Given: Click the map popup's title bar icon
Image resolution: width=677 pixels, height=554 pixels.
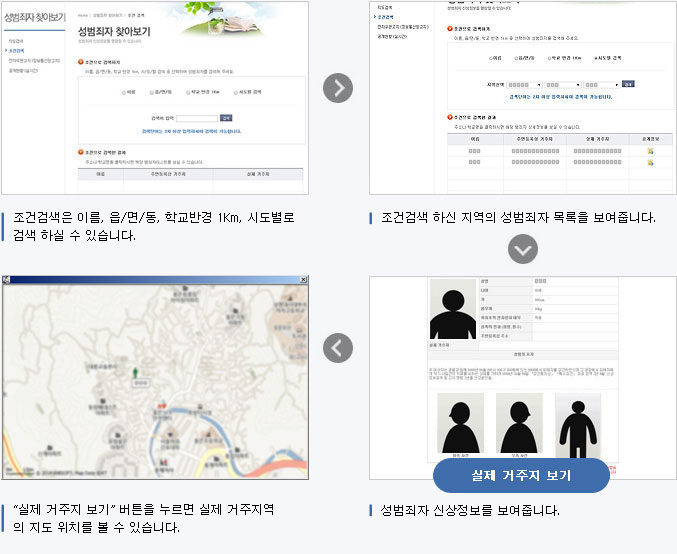Looking at the screenshot, I should point(6,280).
